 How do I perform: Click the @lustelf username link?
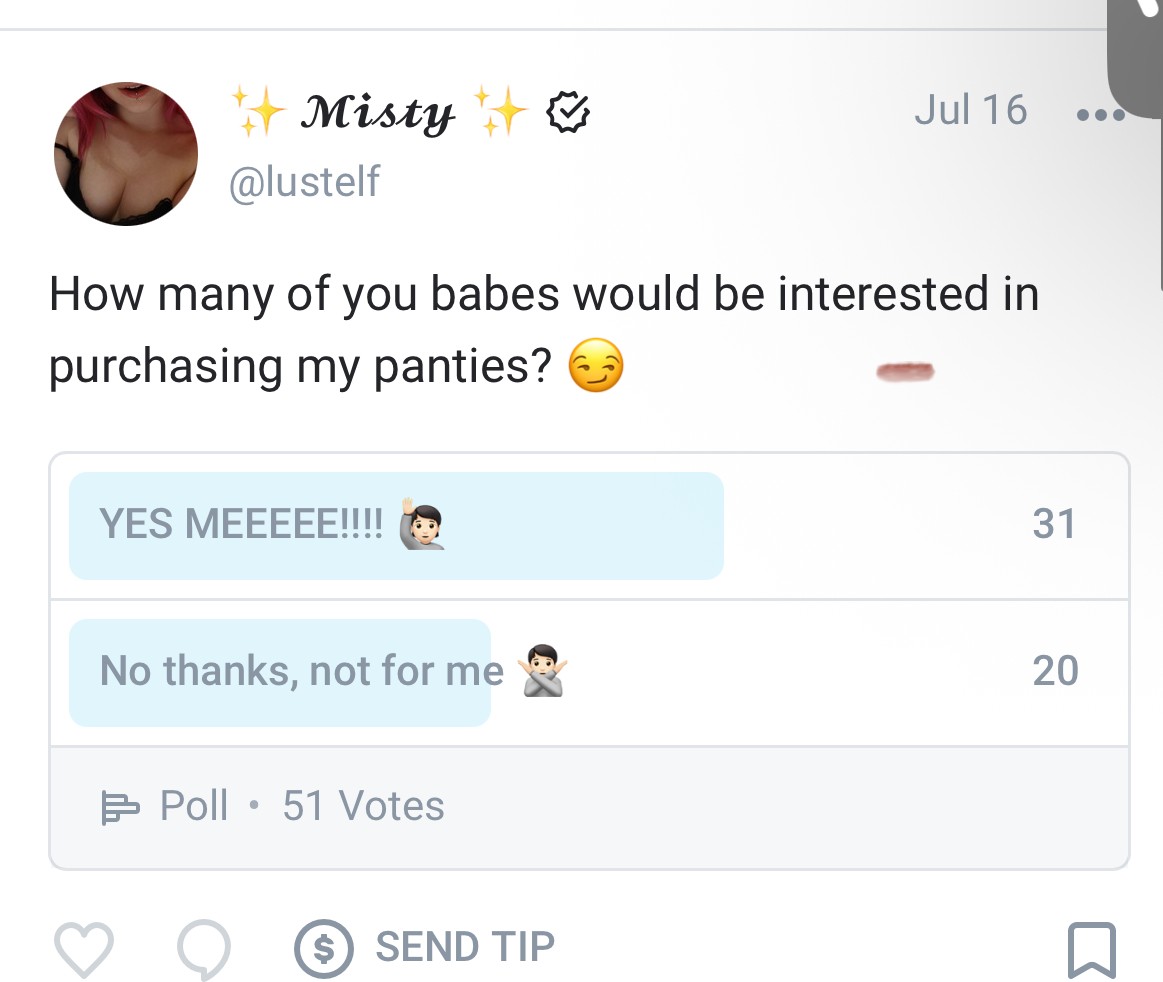(304, 182)
